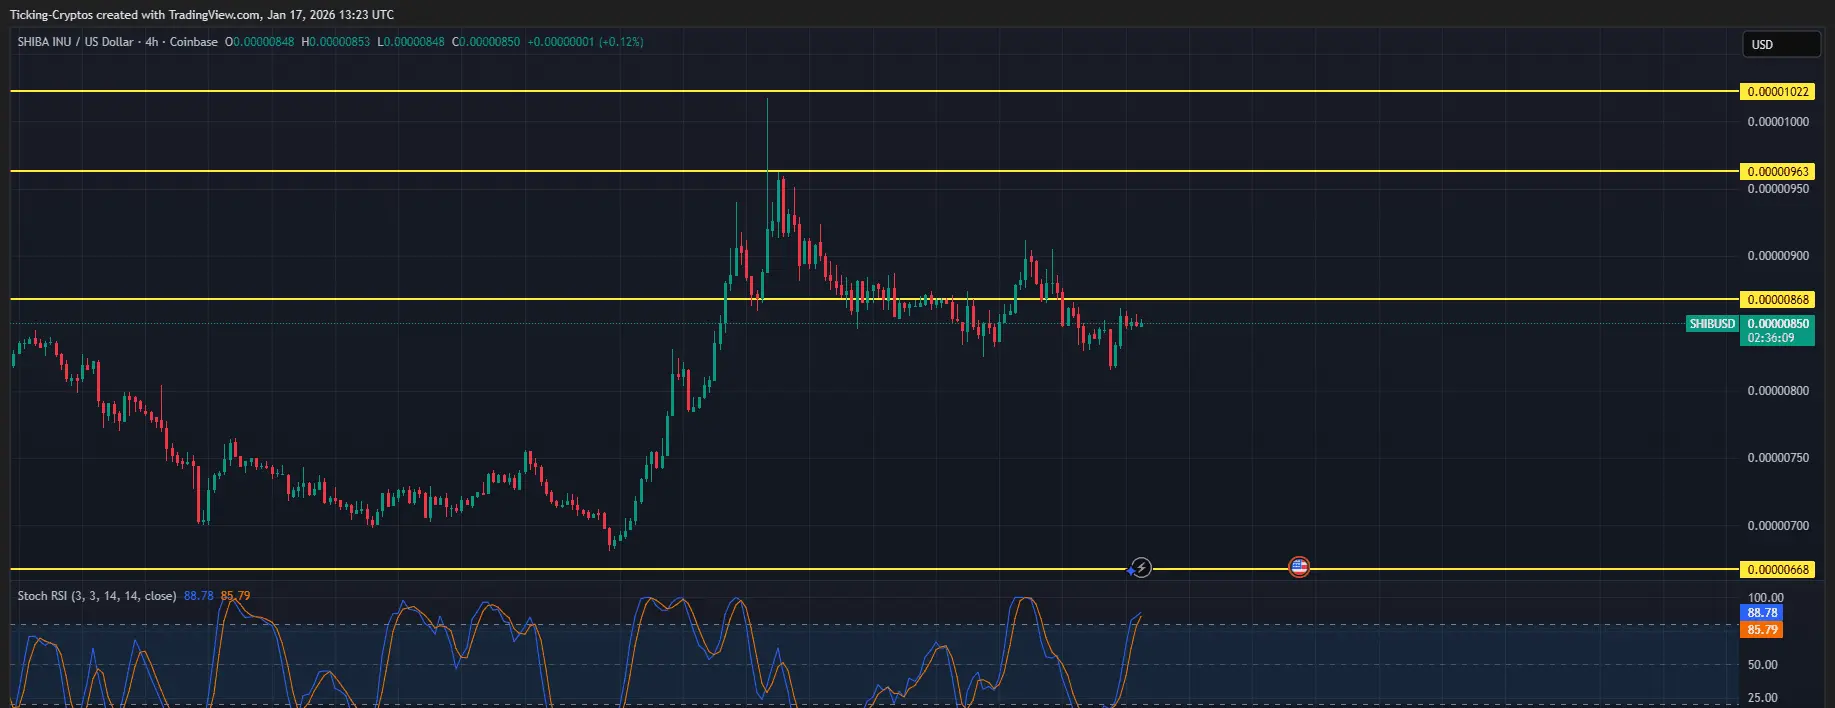Image resolution: width=1835 pixels, height=708 pixels.
Task: Click the SHIBA INU / US Dollar title
Action: pyautogui.click(x=75, y=42)
